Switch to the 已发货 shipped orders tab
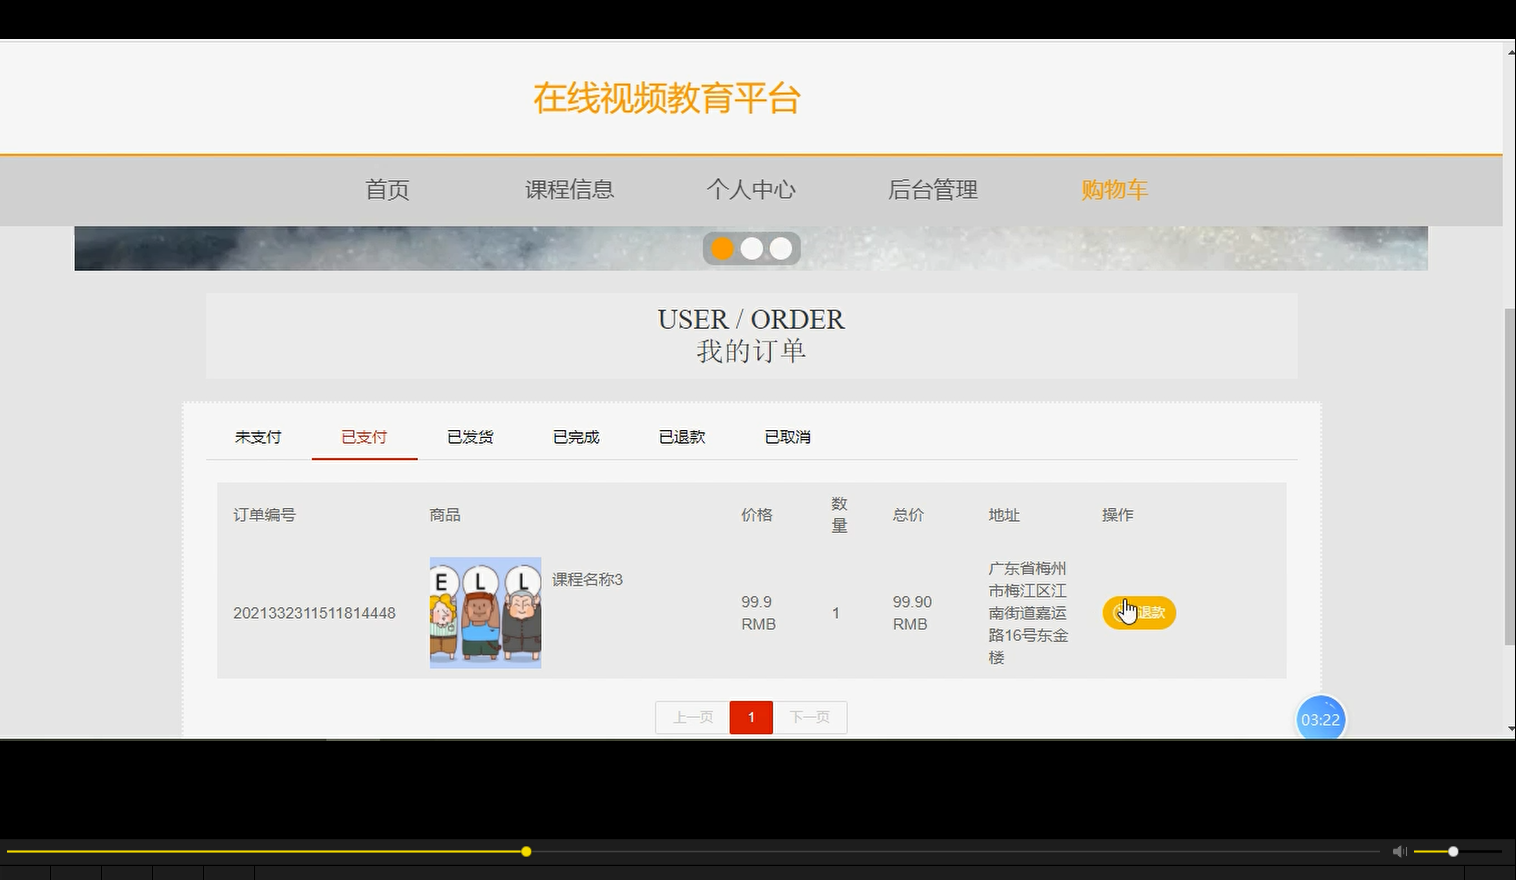Screen dimensions: 1516x880 tap(470, 436)
